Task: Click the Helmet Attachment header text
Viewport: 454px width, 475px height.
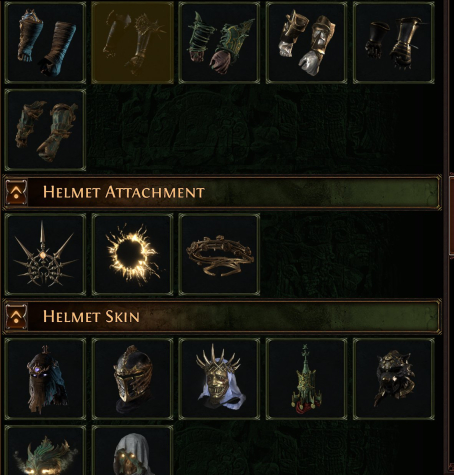Action: [124, 192]
